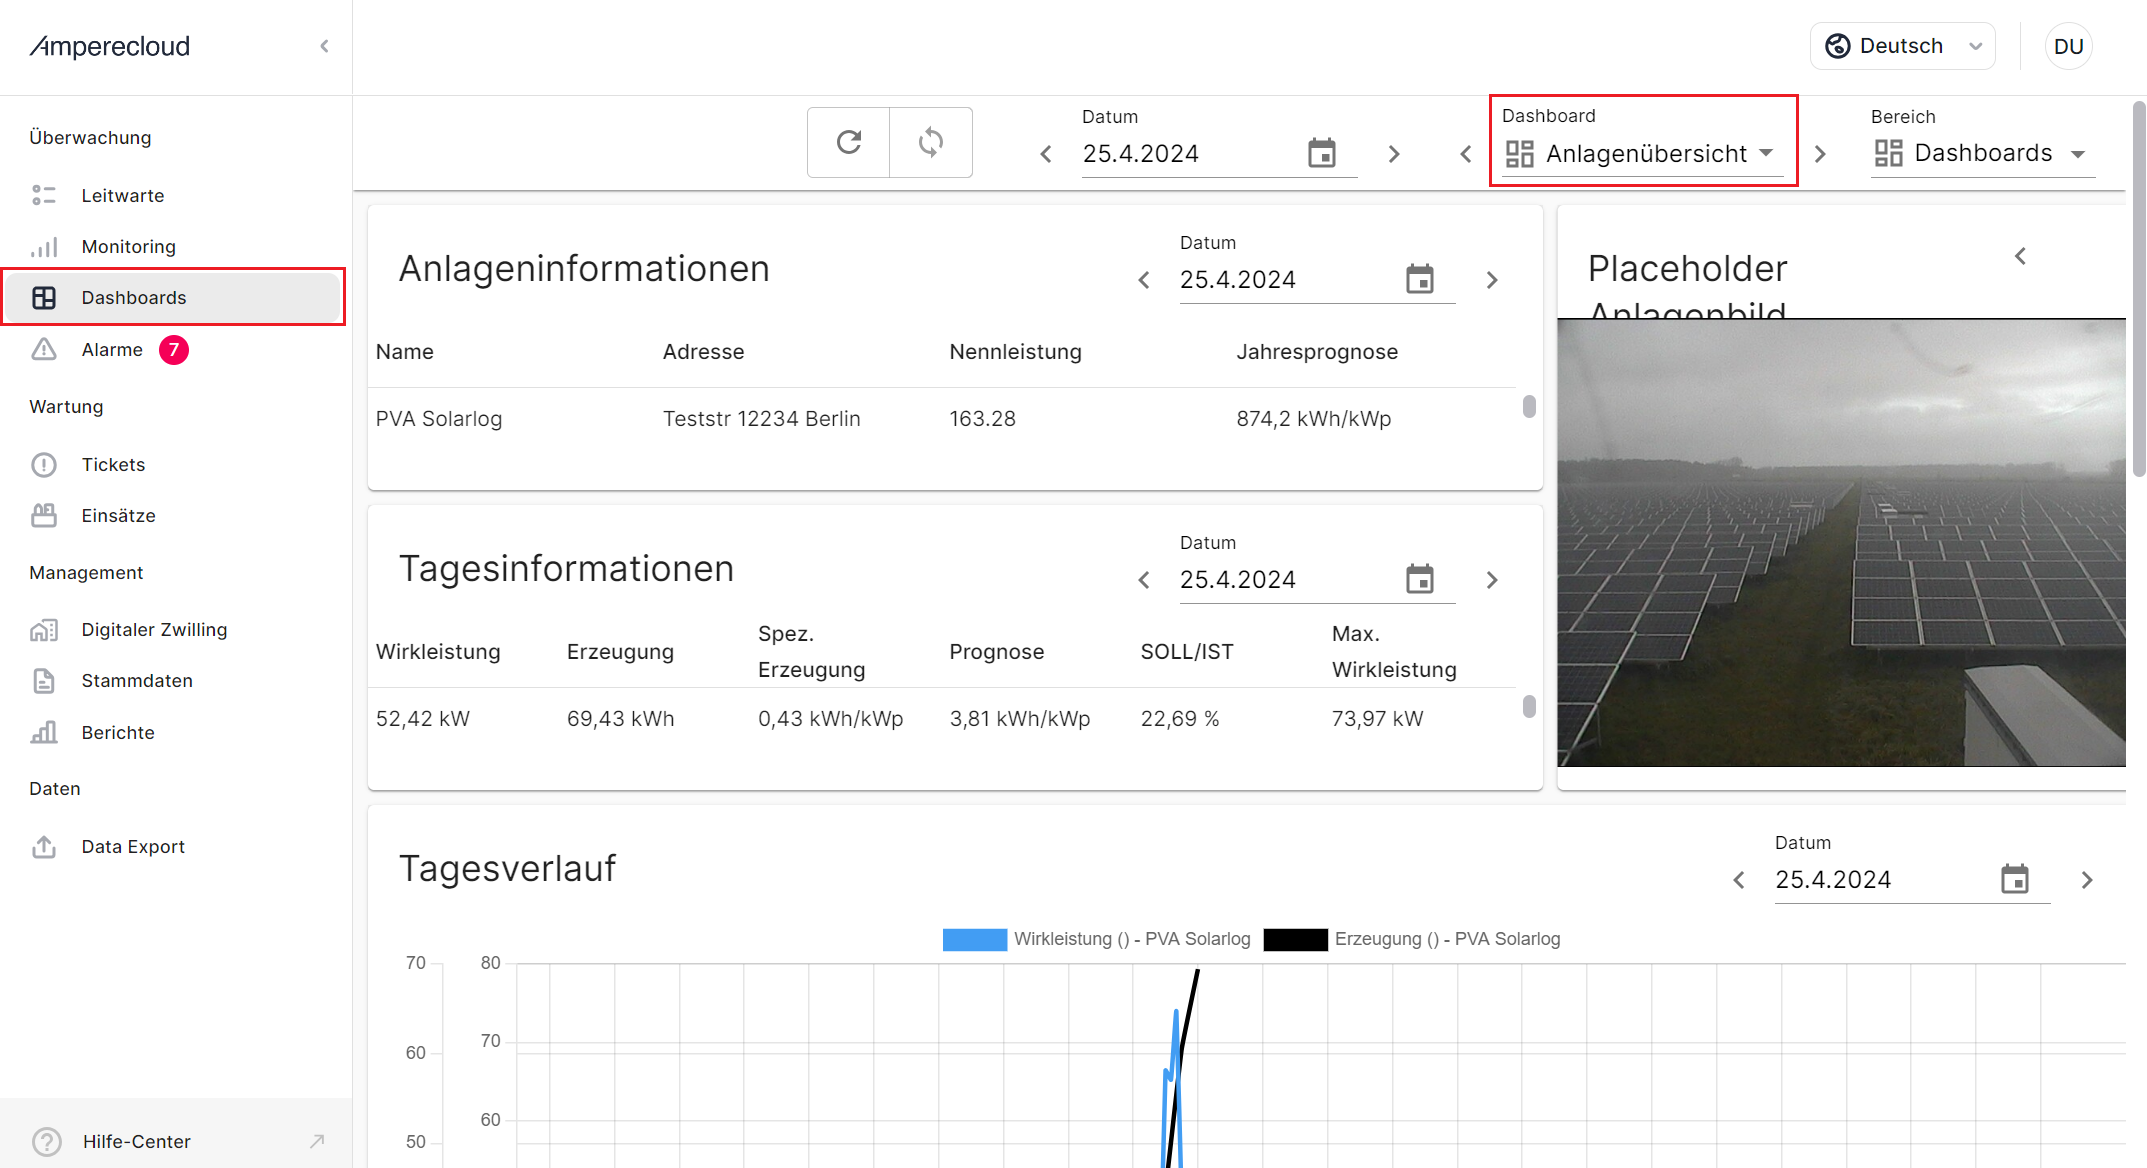The height and width of the screenshot is (1168, 2147).
Task: Toggle Erzeugung black legend series
Action: [x=1295, y=939]
